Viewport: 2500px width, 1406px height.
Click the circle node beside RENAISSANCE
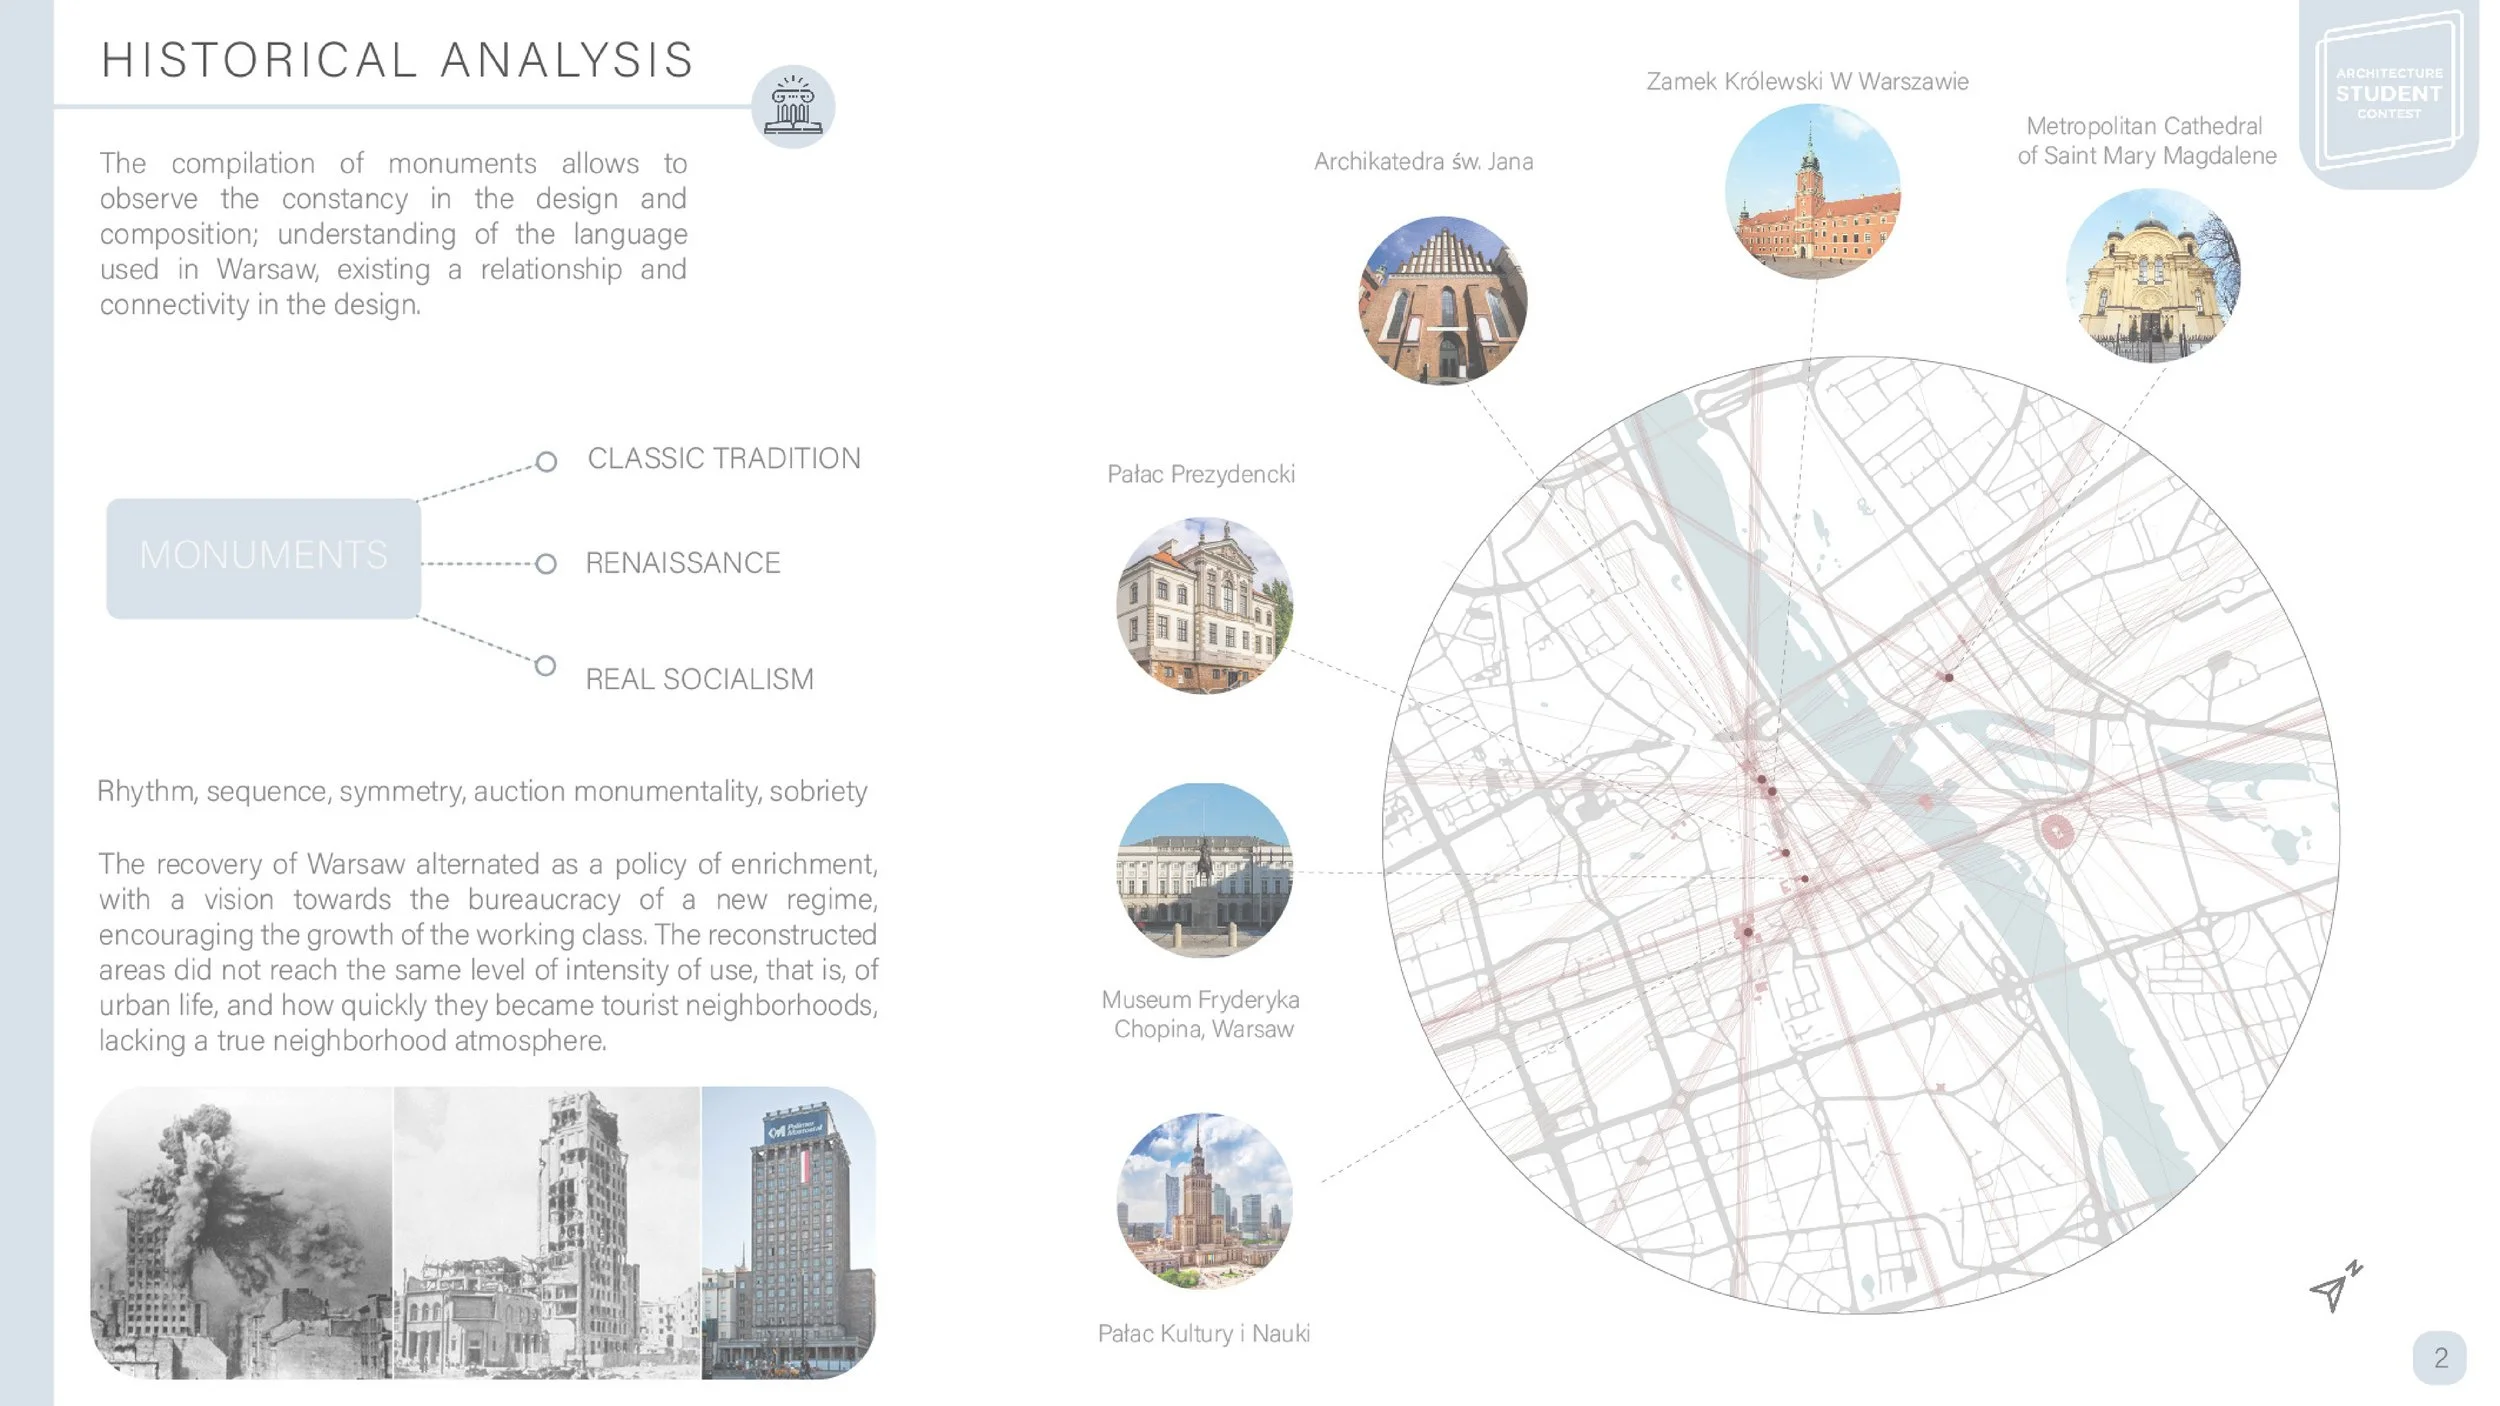click(x=546, y=564)
